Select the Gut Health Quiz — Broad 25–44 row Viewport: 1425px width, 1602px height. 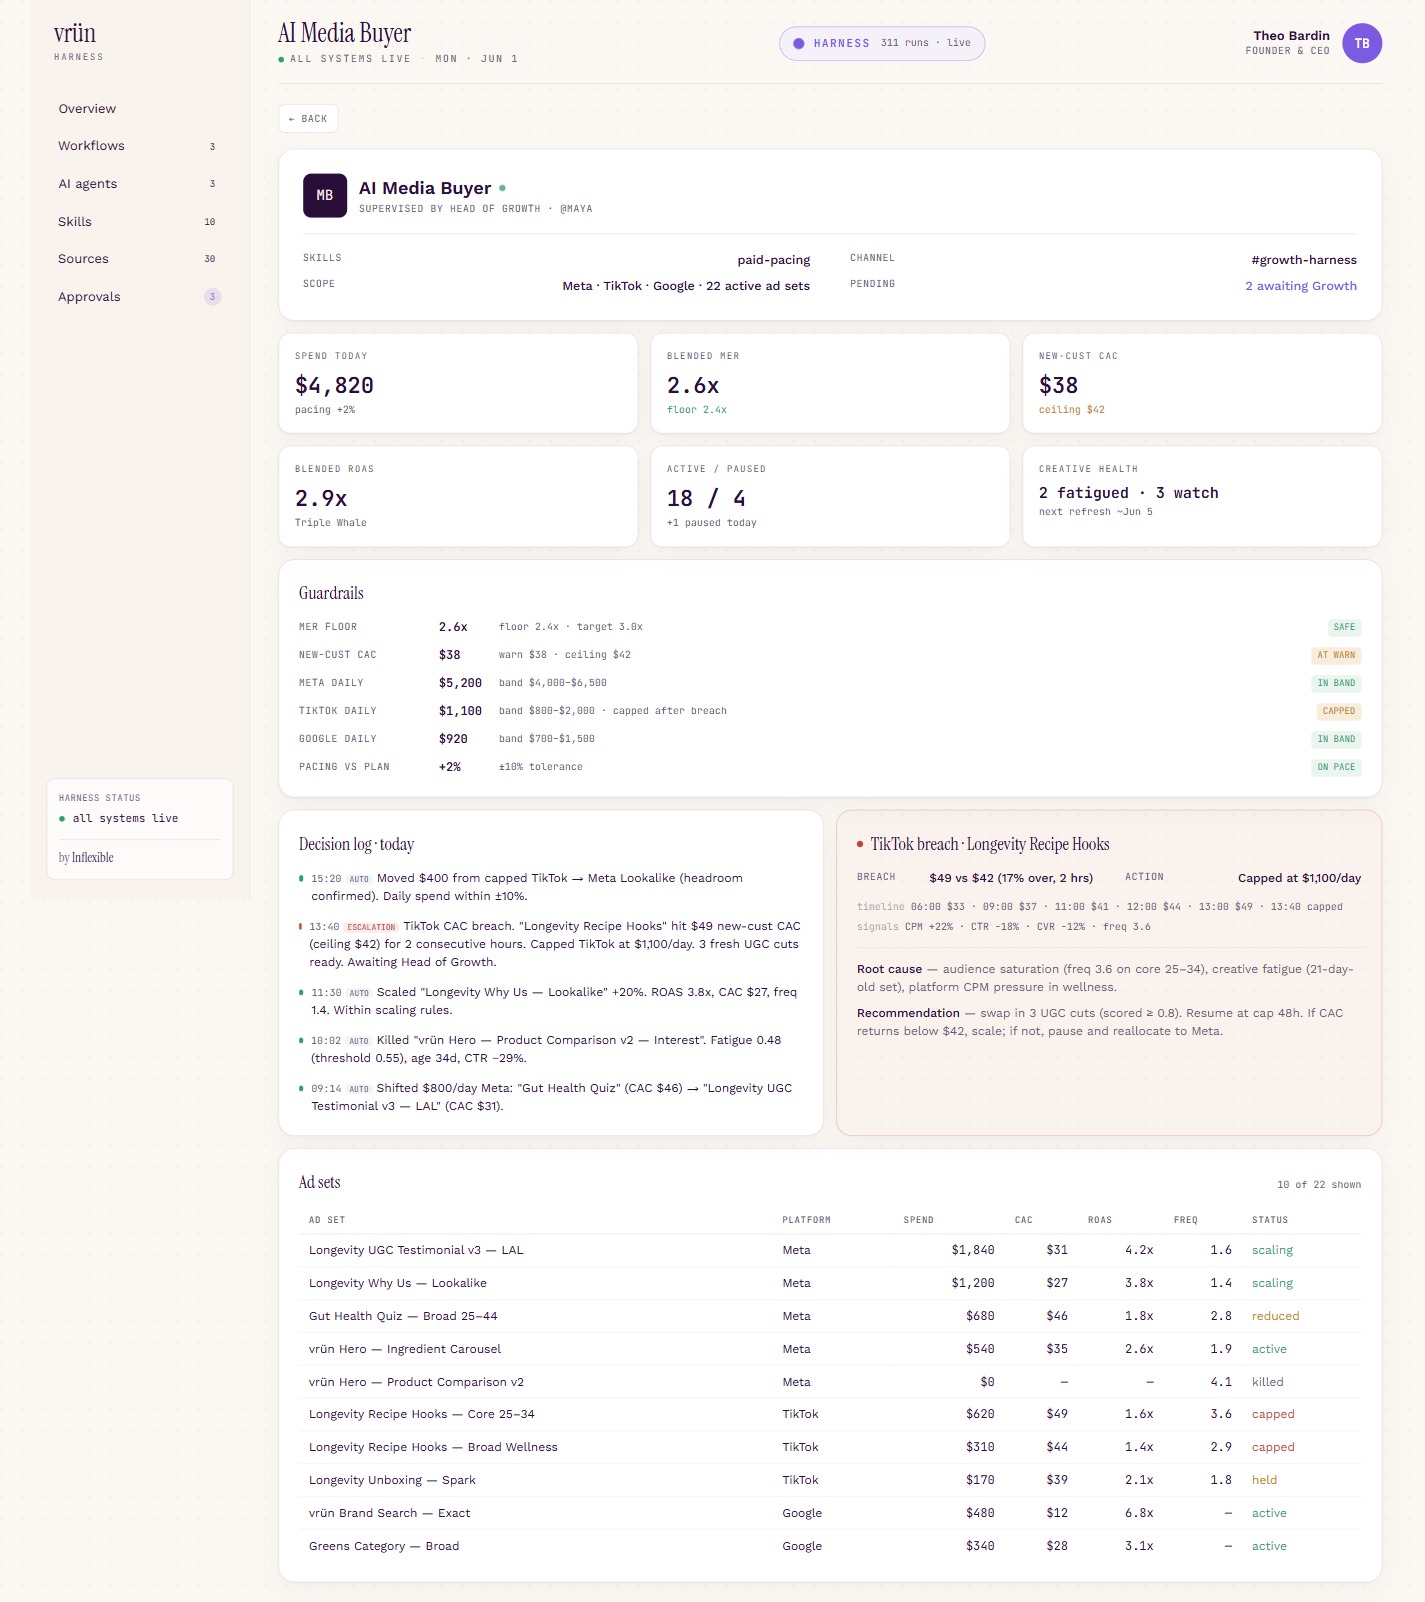(x=830, y=1316)
